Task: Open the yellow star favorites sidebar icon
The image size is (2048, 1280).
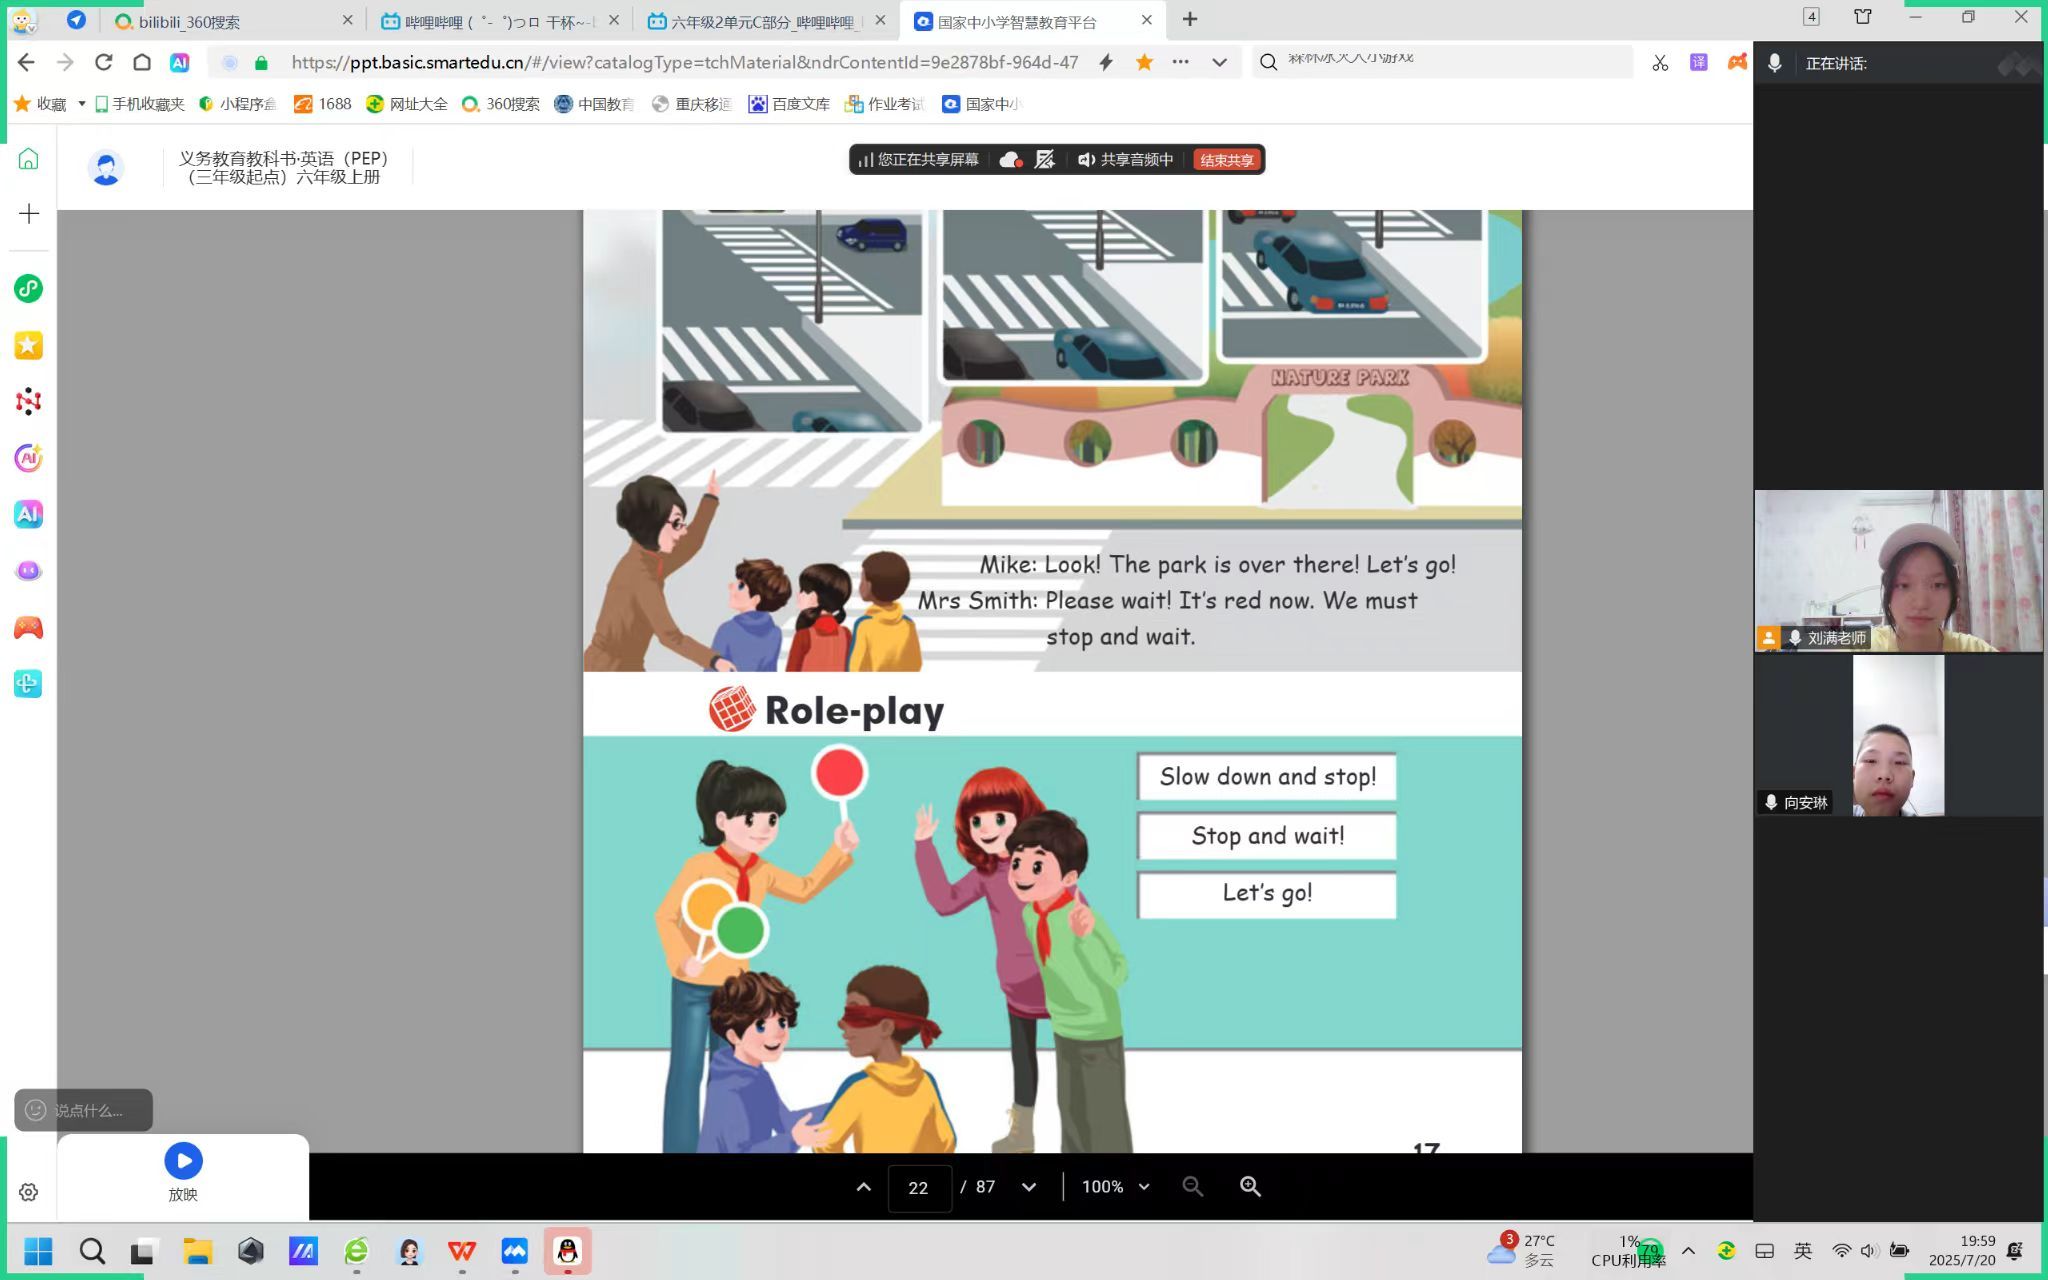Action: (28, 345)
